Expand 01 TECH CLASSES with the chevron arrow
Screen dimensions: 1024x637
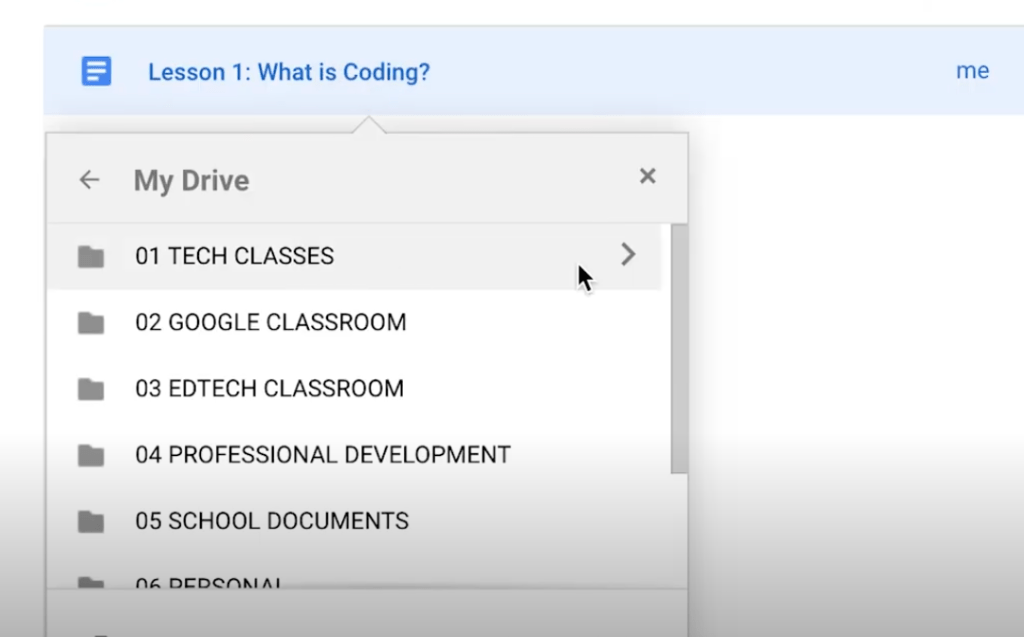pyautogui.click(x=628, y=255)
